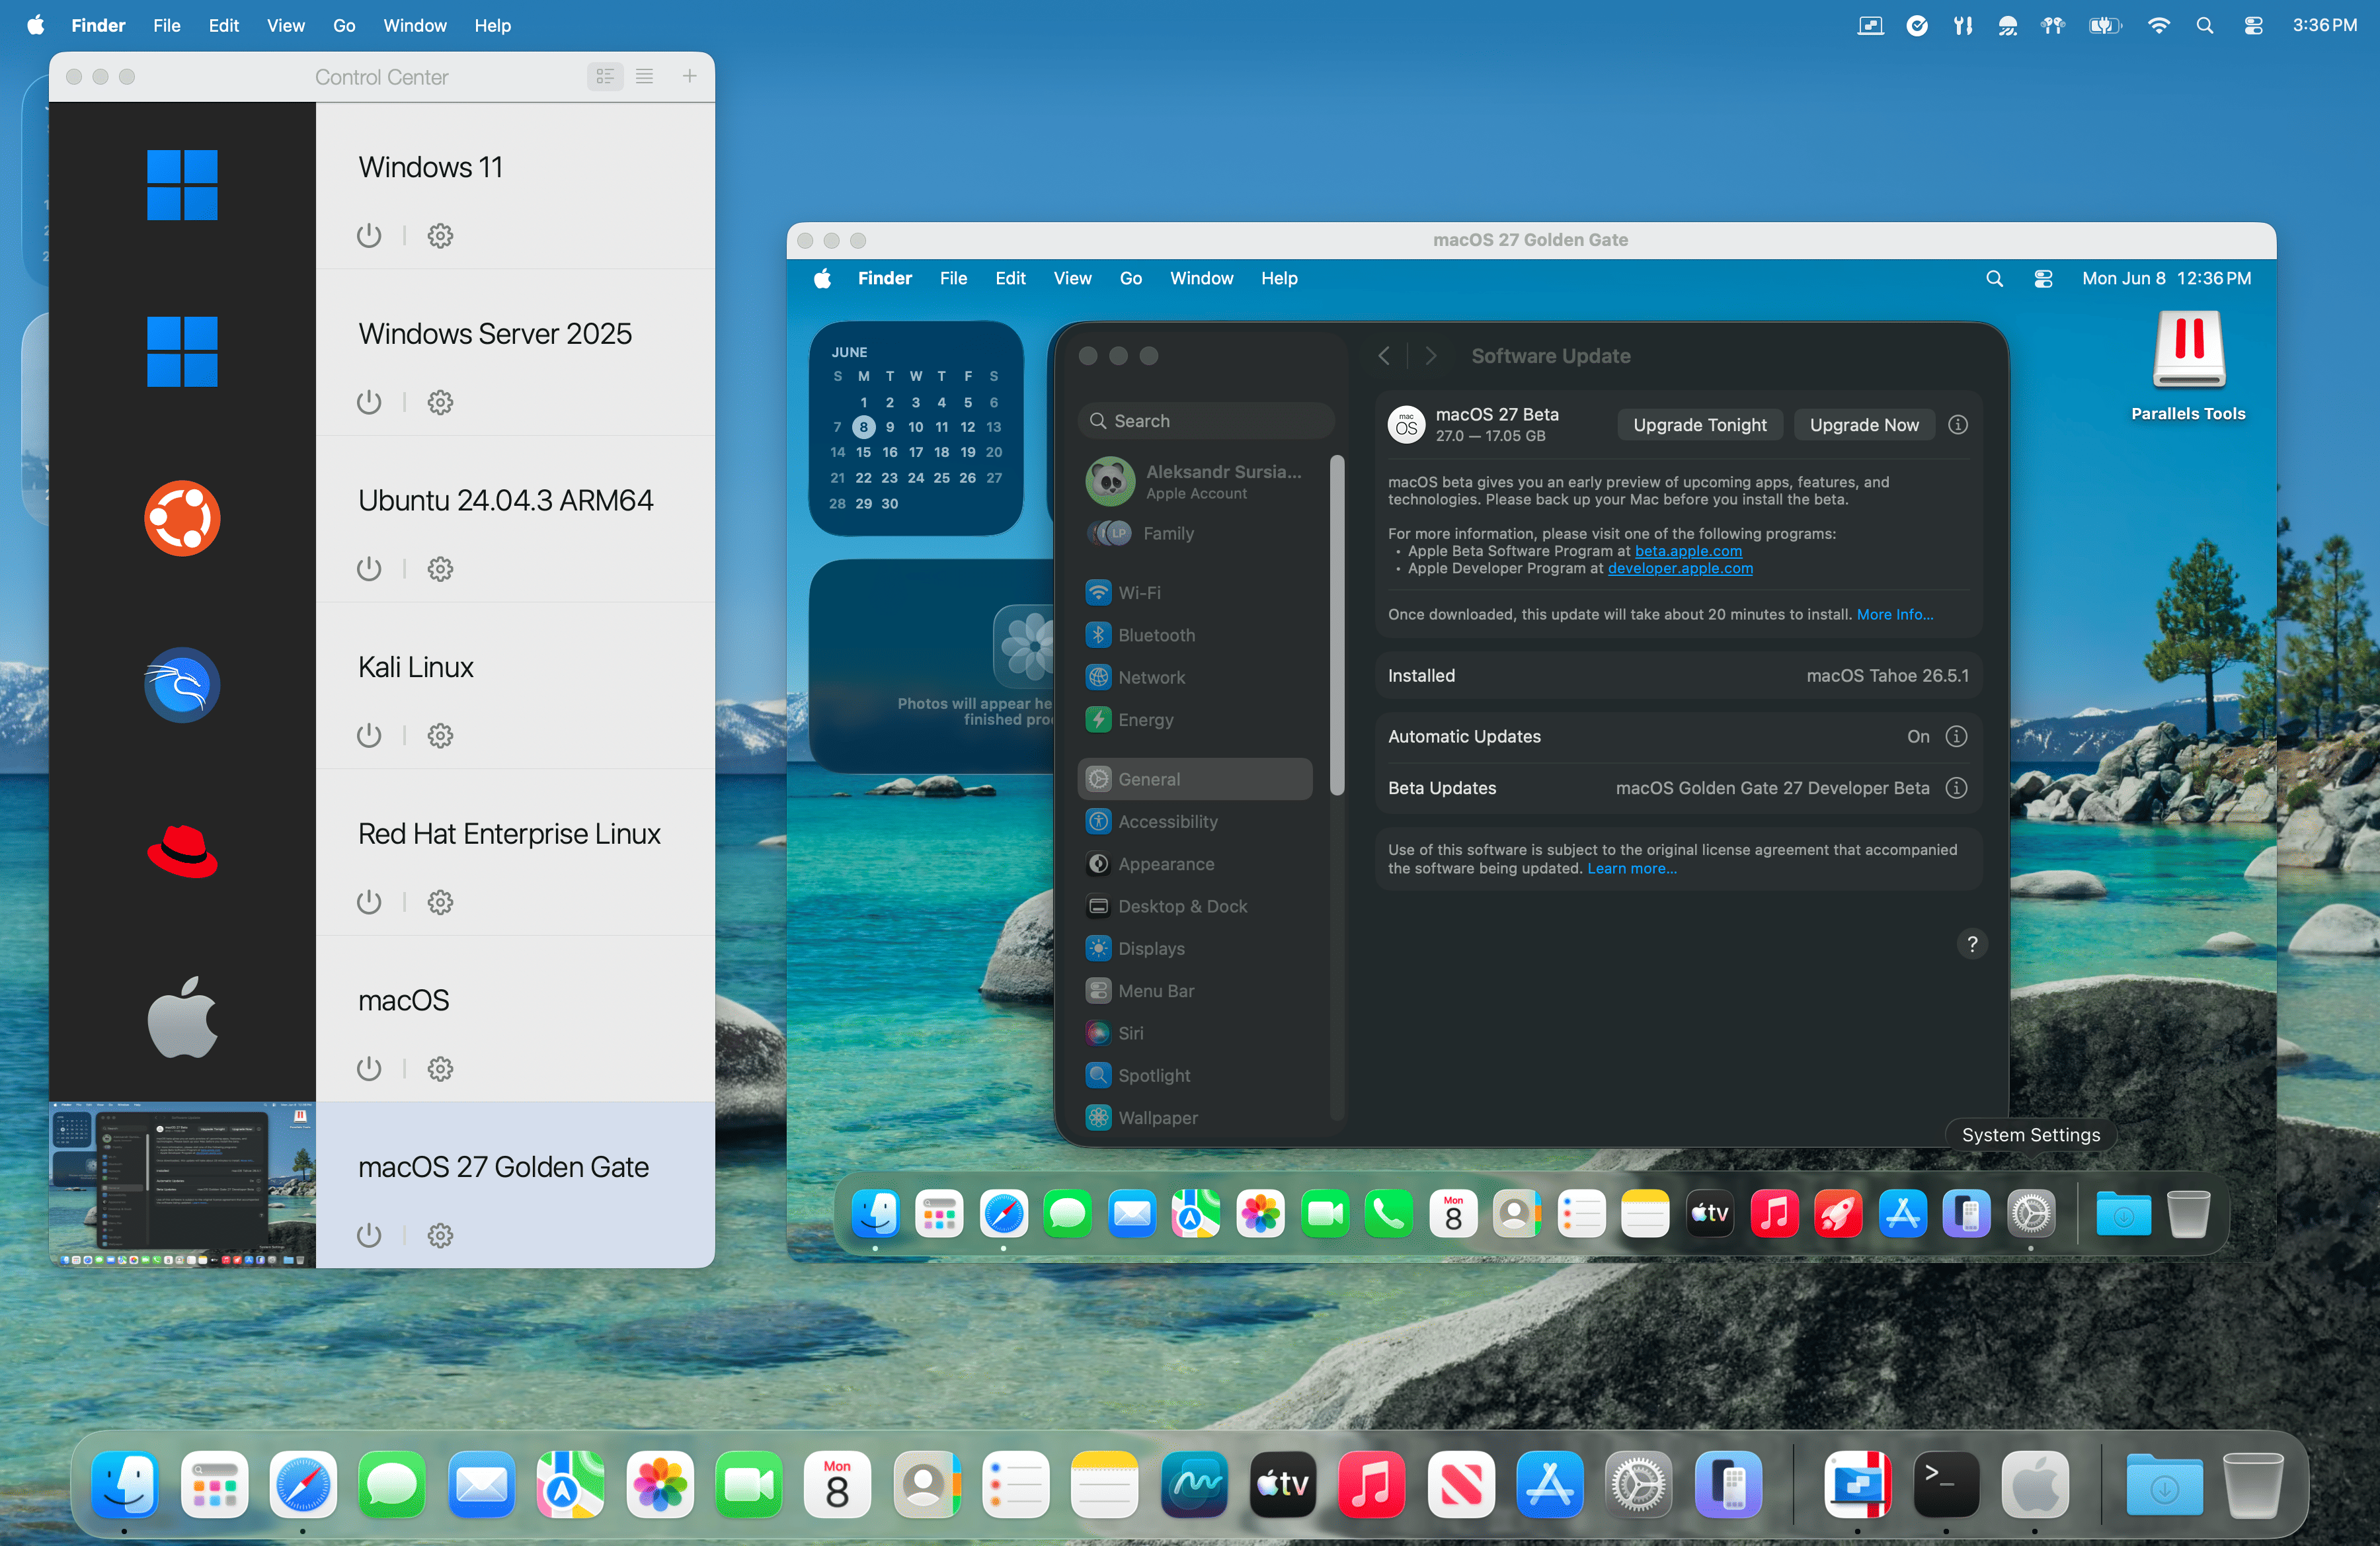Open the host Help menu
Image resolution: width=2380 pixels, height=1546 pixels.
tap(492, 25)
